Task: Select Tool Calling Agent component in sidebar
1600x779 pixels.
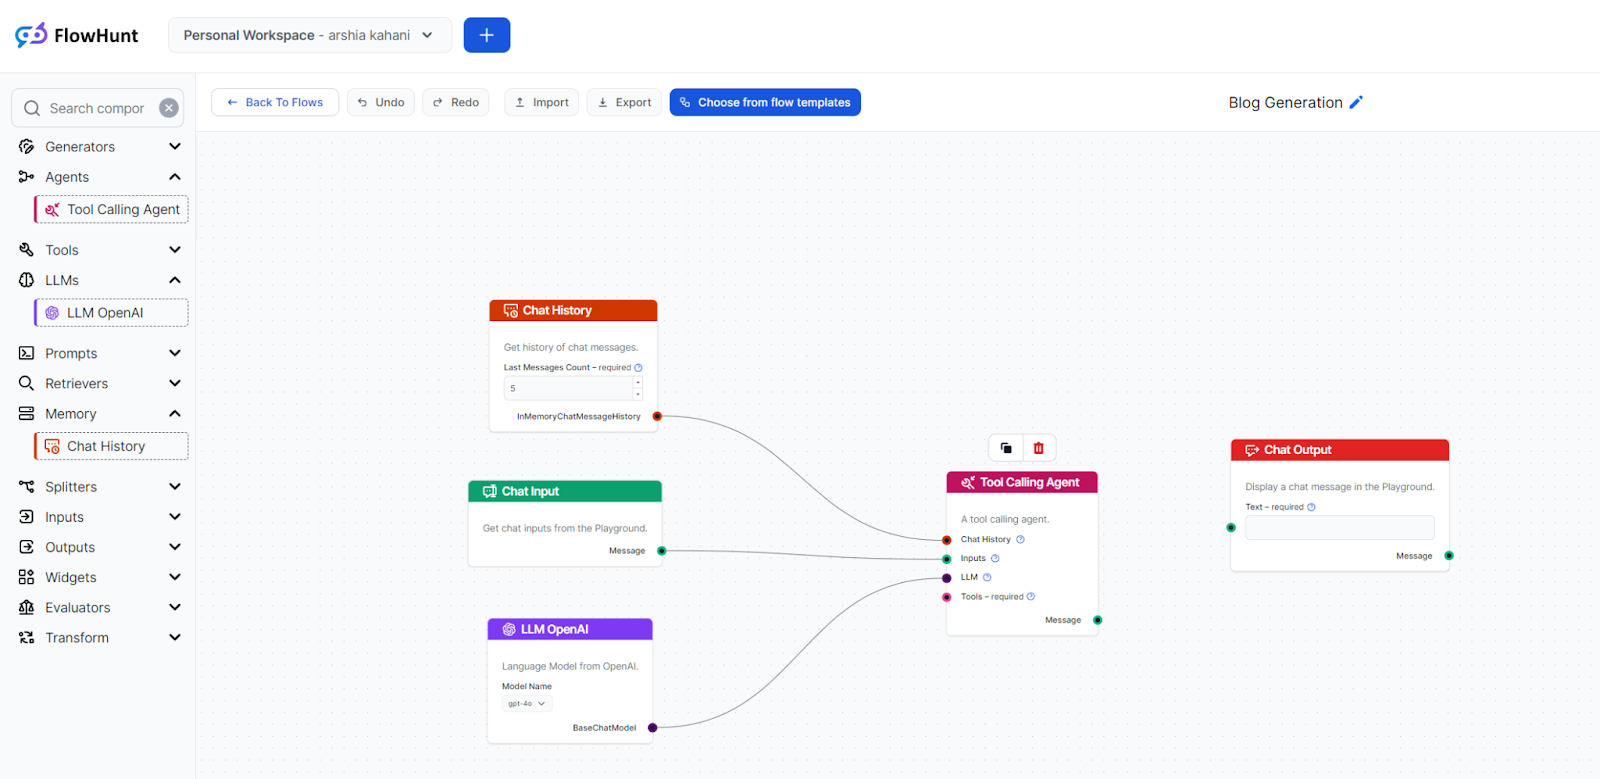Action: (112, 210)
